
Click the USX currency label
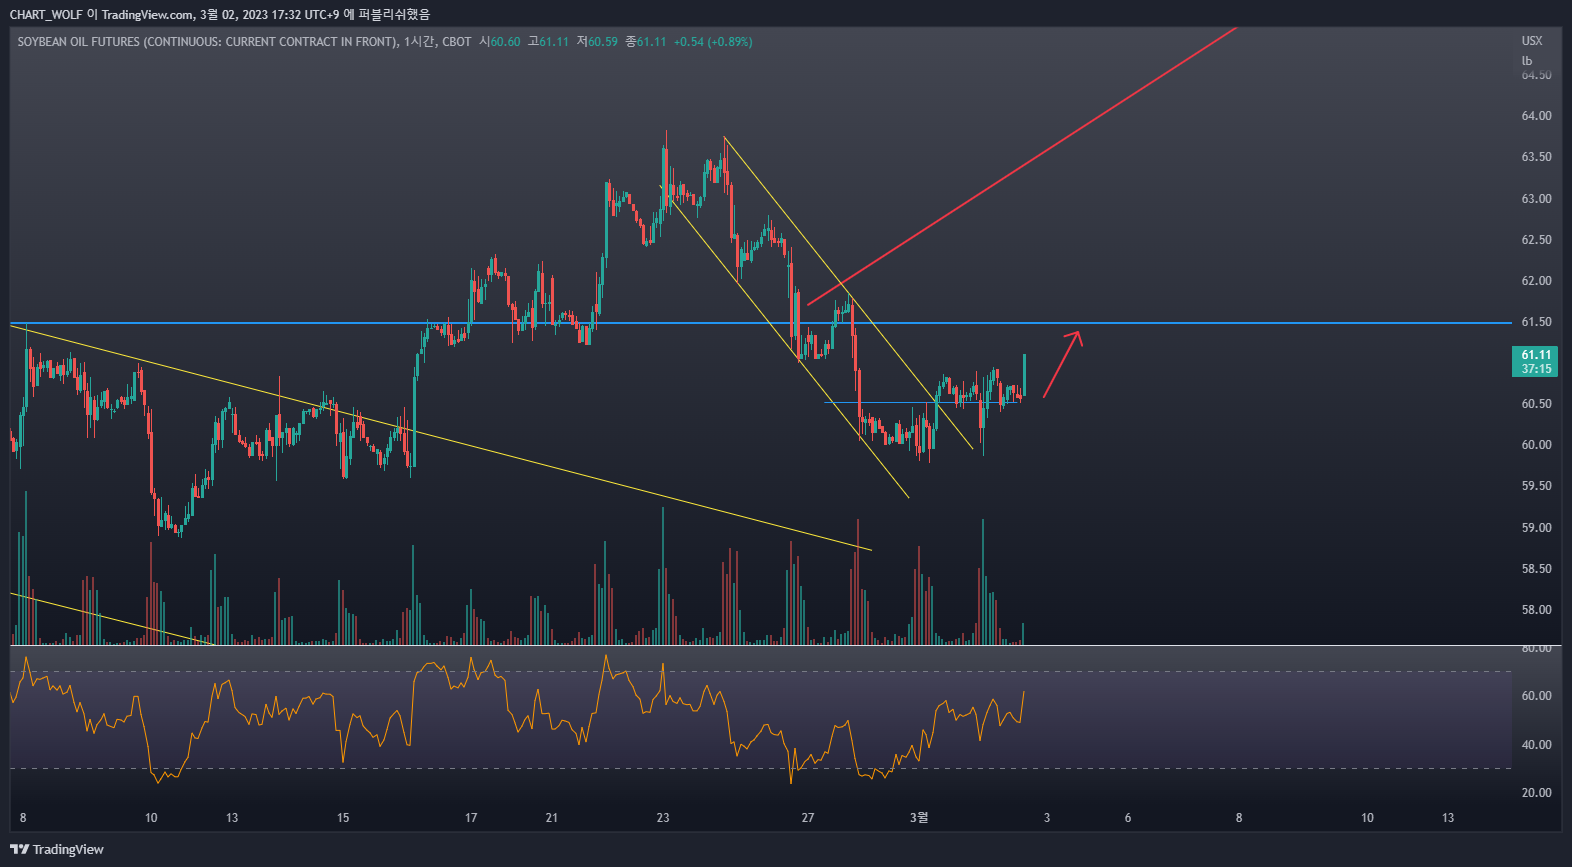tap(1532, 41)
